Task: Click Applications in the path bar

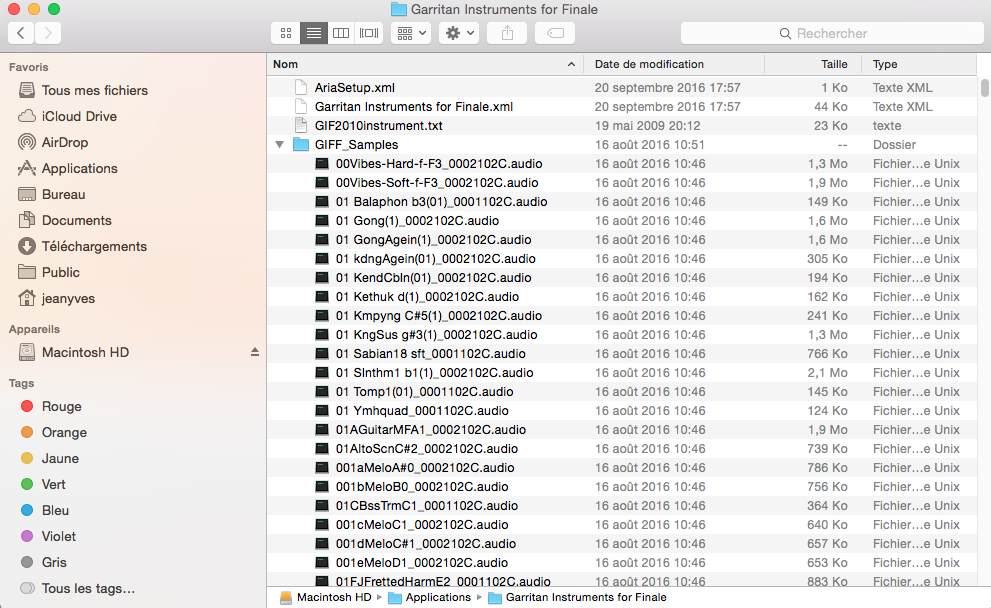Action: click(x=437, y=597)
